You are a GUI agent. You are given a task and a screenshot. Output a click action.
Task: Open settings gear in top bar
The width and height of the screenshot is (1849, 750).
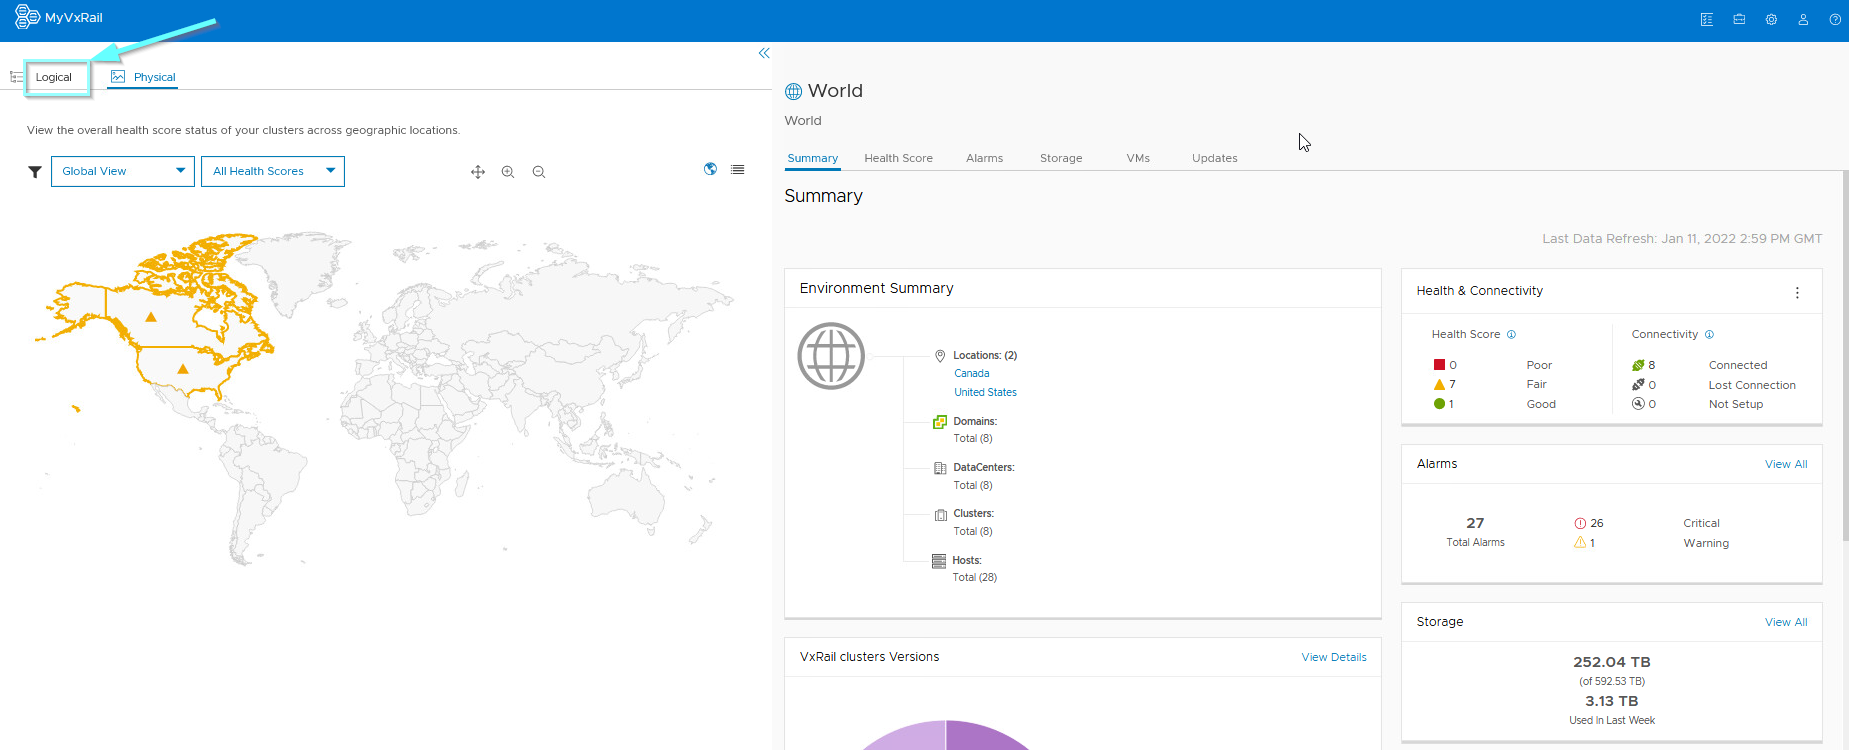[x=1771, y=19]
